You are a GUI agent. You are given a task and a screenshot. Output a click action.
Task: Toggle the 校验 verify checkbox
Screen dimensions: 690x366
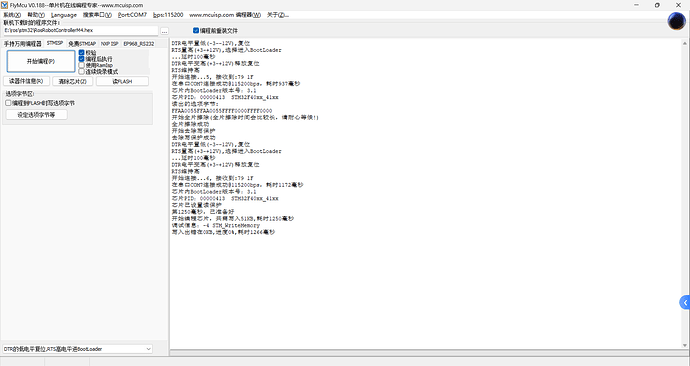point(81,53)
